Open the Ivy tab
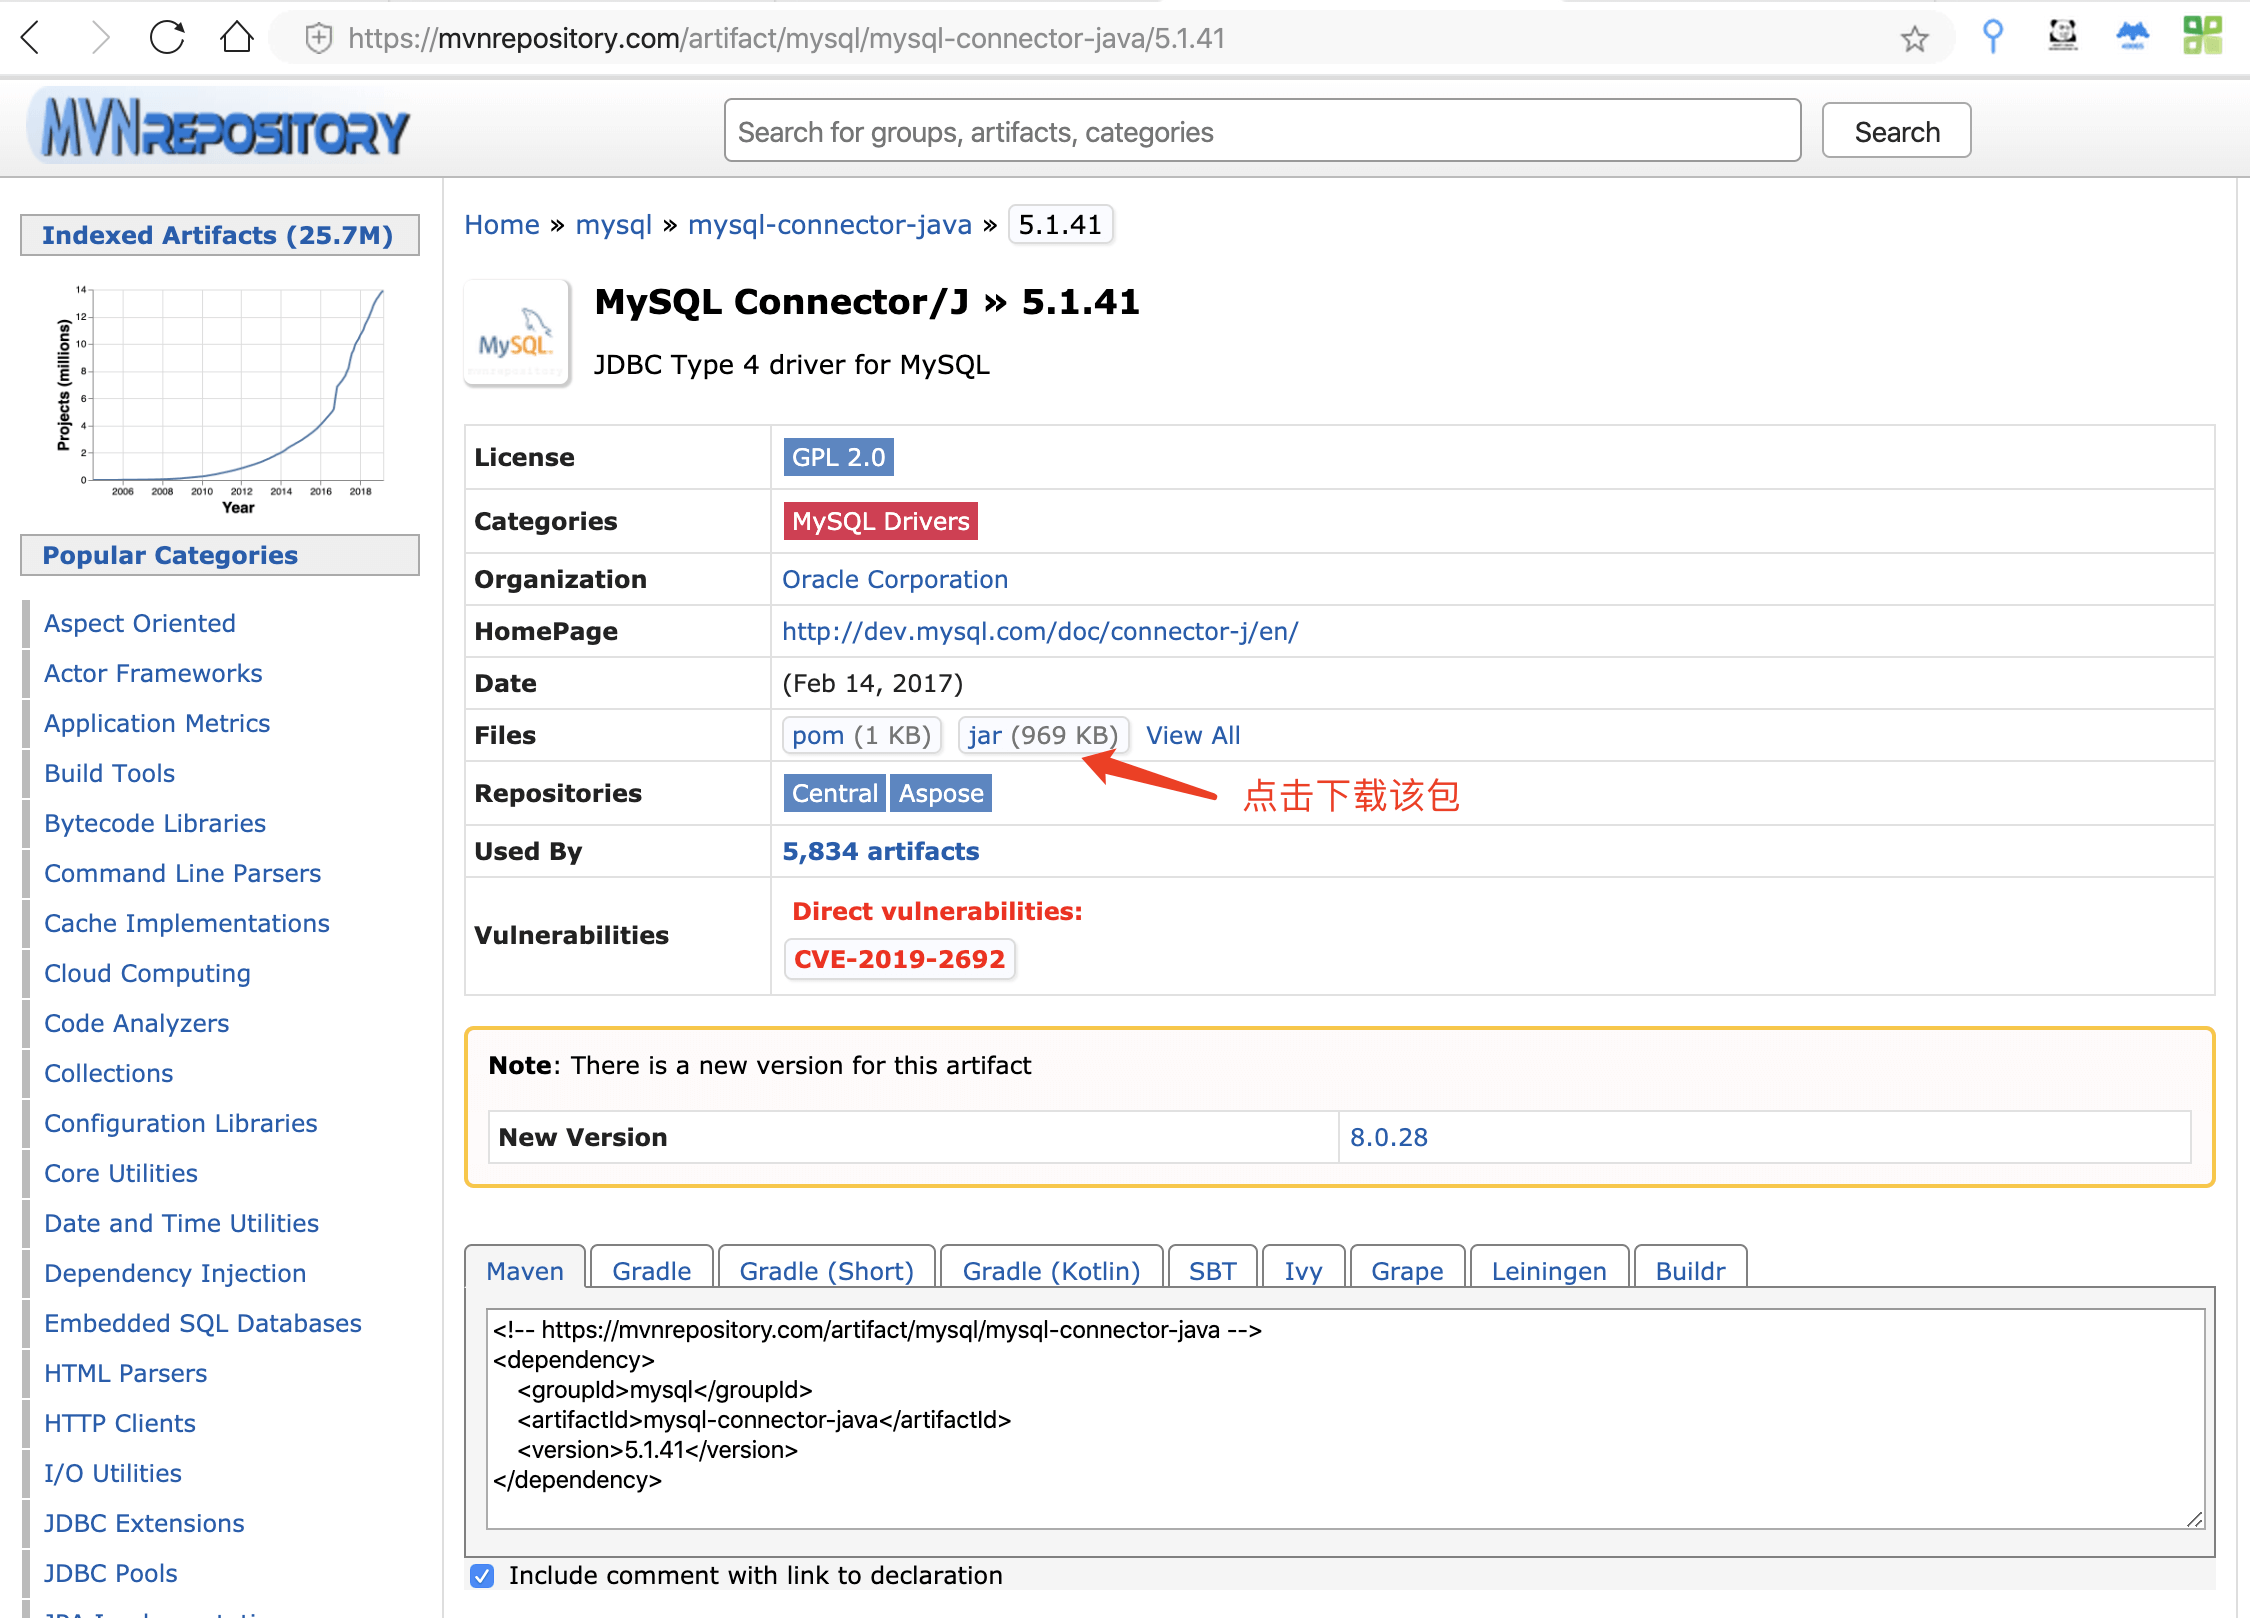The width and height of the screenshot is (2250, 1618). point(1303,1270)
